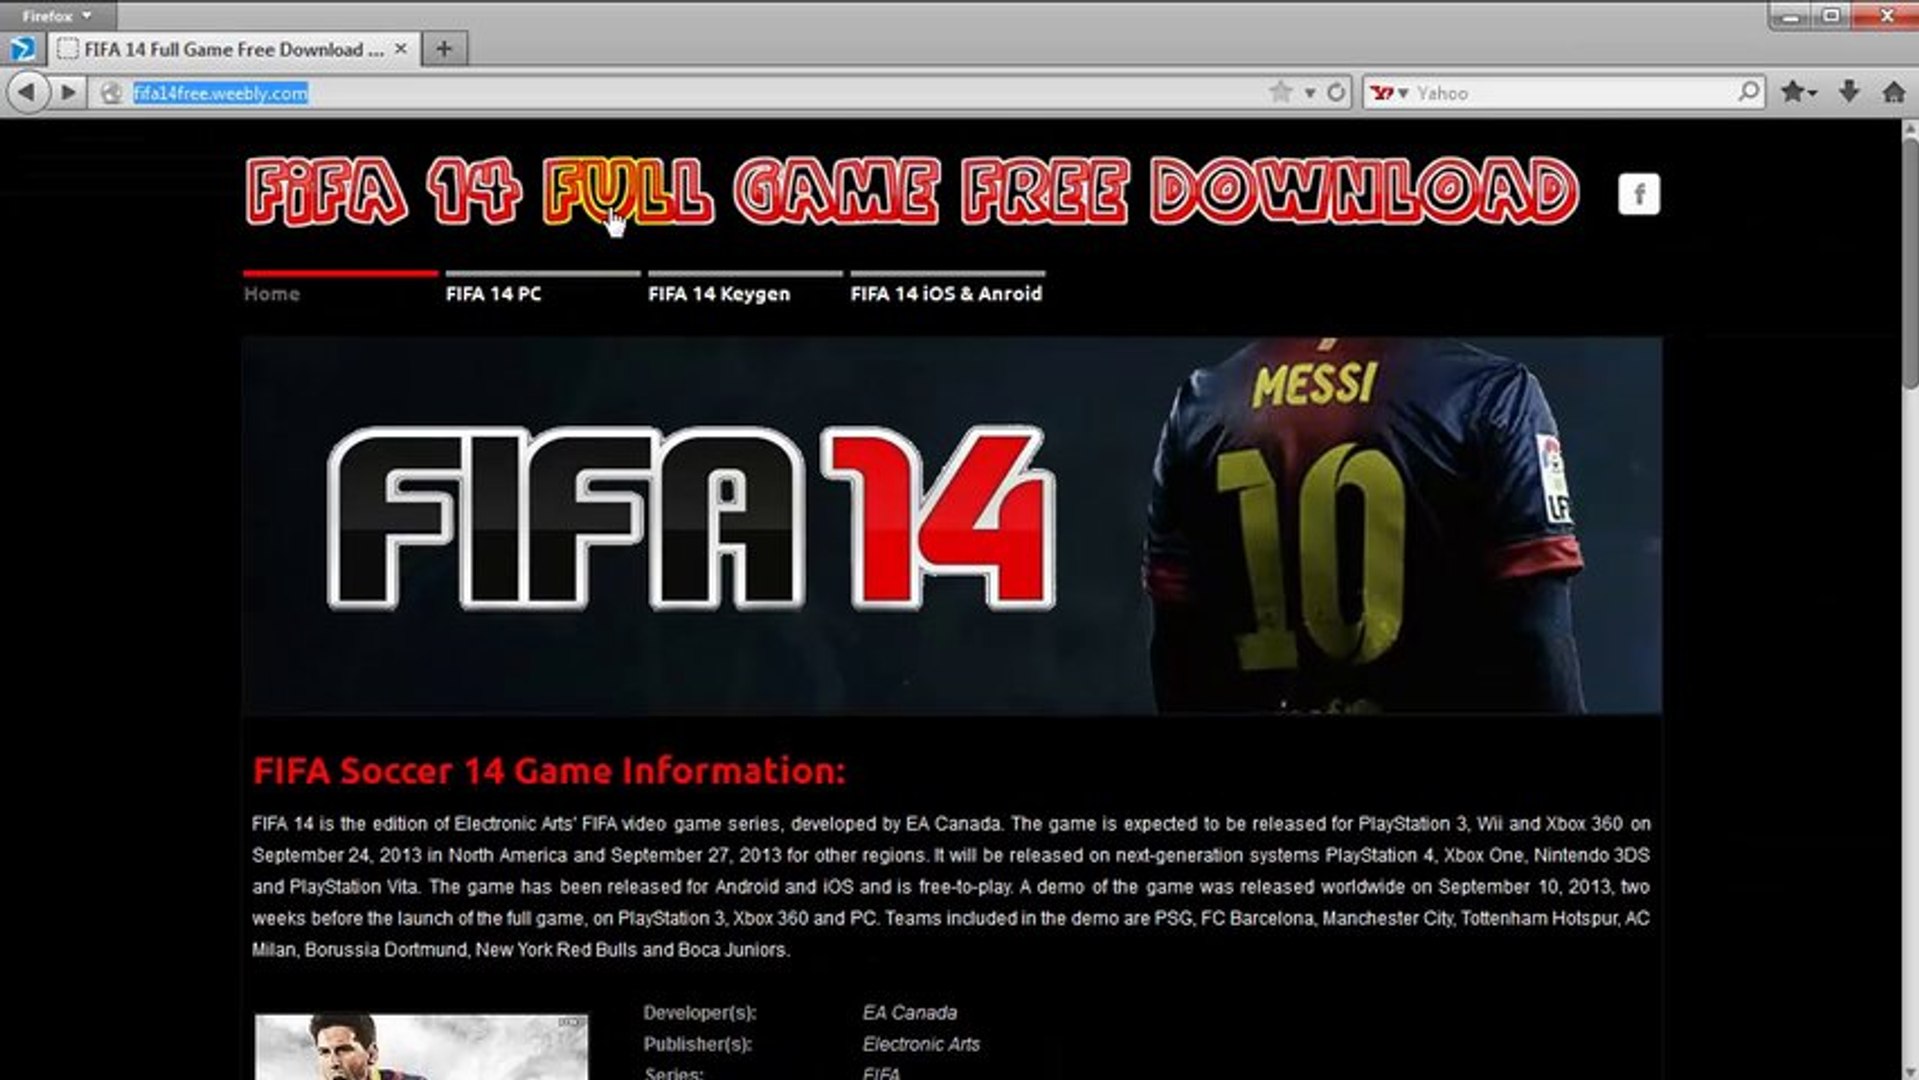
Task: Click the game cover thumbnail below the description
Action: tap(421, 1047)
